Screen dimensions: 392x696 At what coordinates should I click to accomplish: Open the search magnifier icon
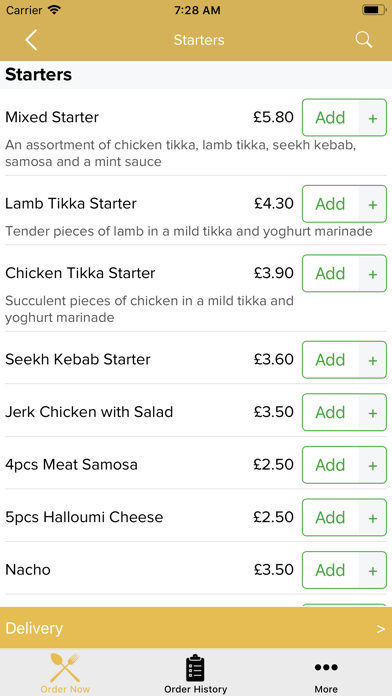[x=364, y=40]
